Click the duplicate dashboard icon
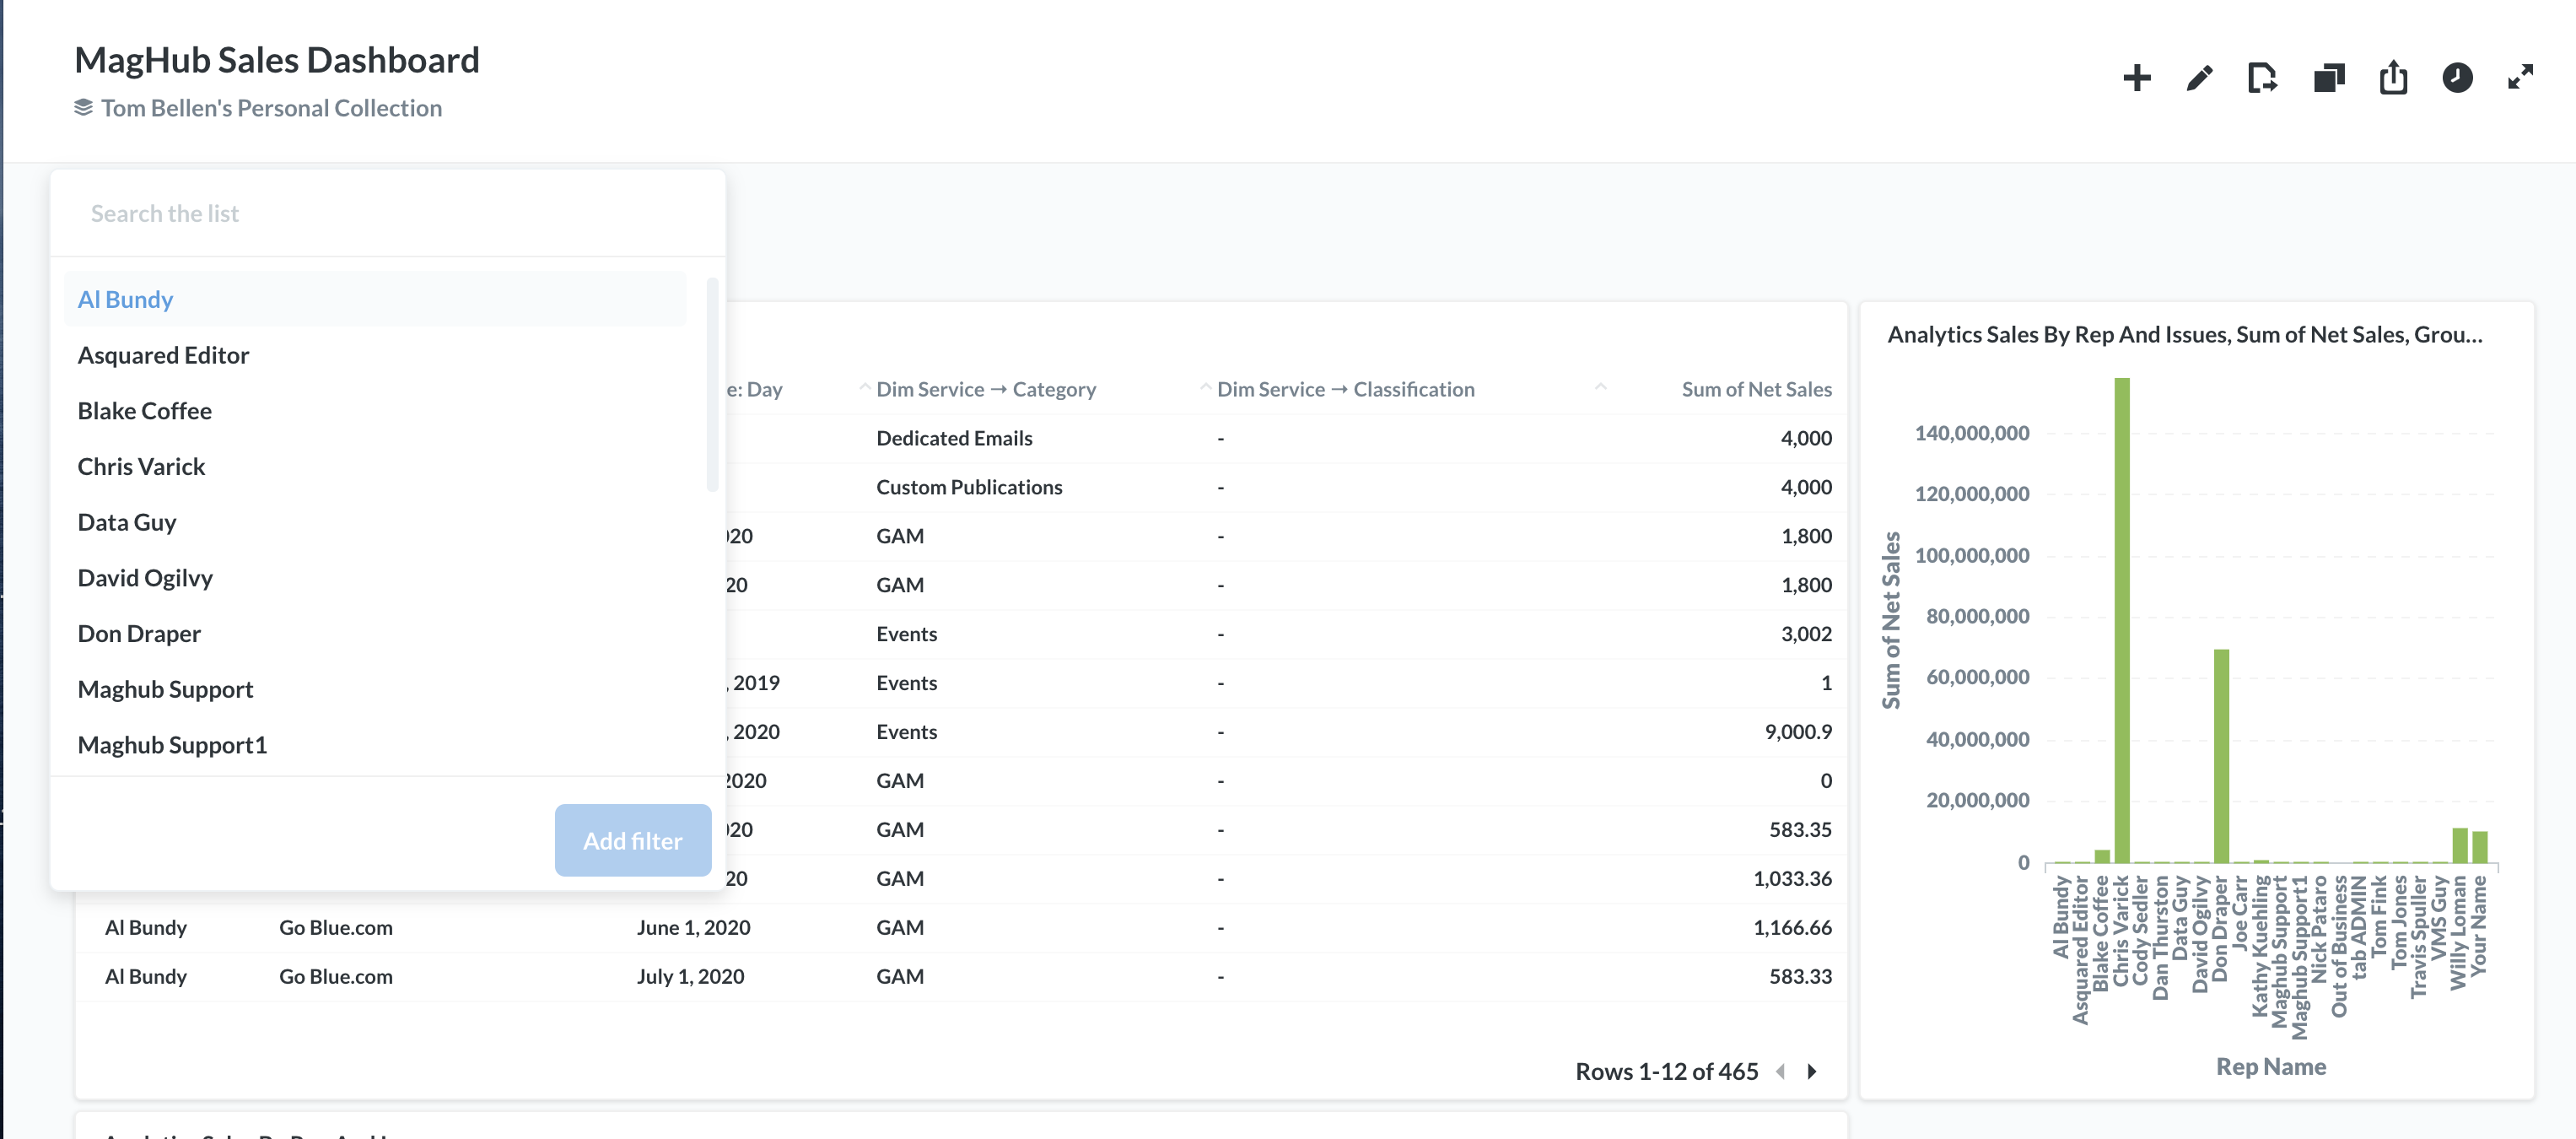The height and width of the screenshot is (1139, 2576). 2329,78
